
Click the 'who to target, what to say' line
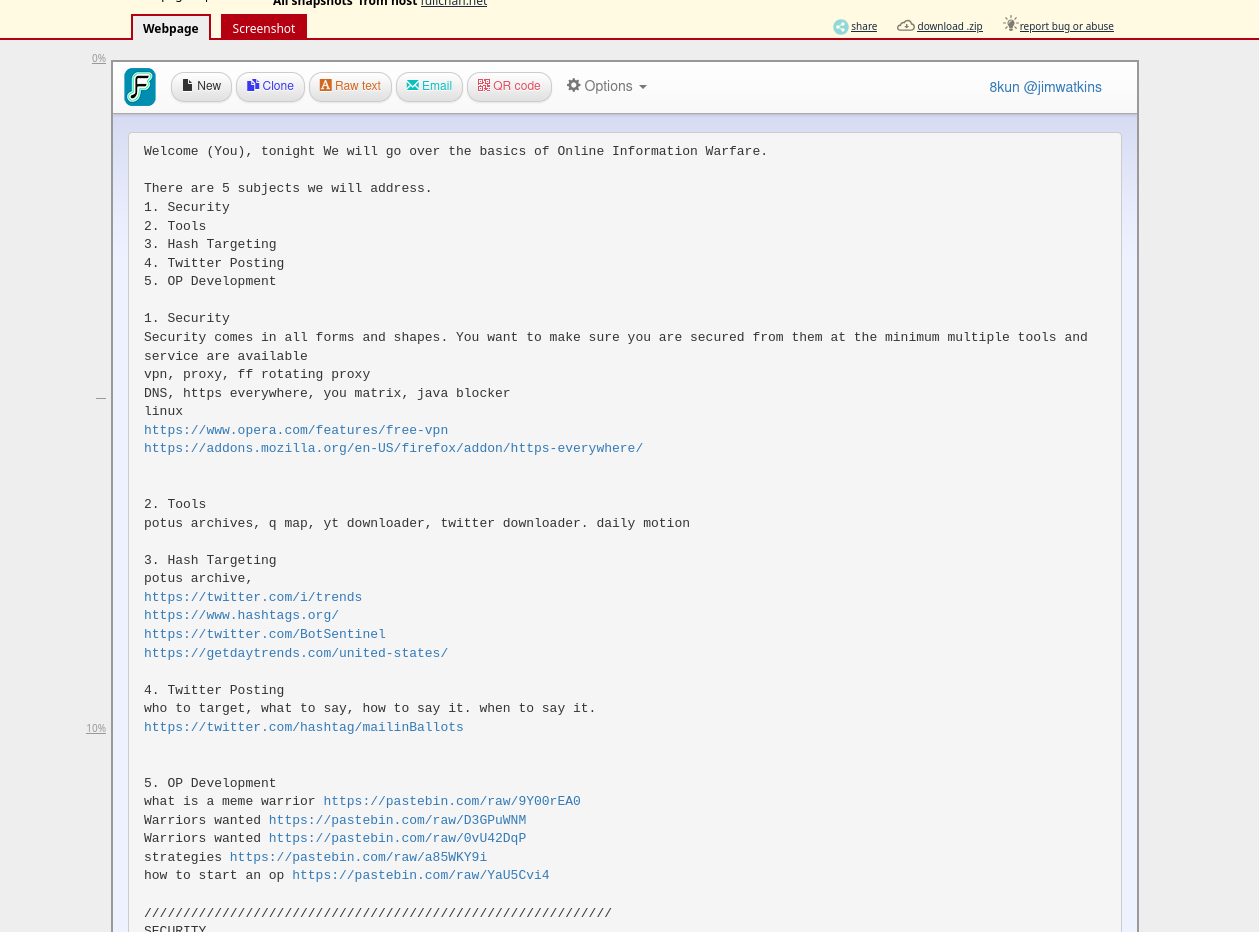pyautogui.click(x=370, y=709)
